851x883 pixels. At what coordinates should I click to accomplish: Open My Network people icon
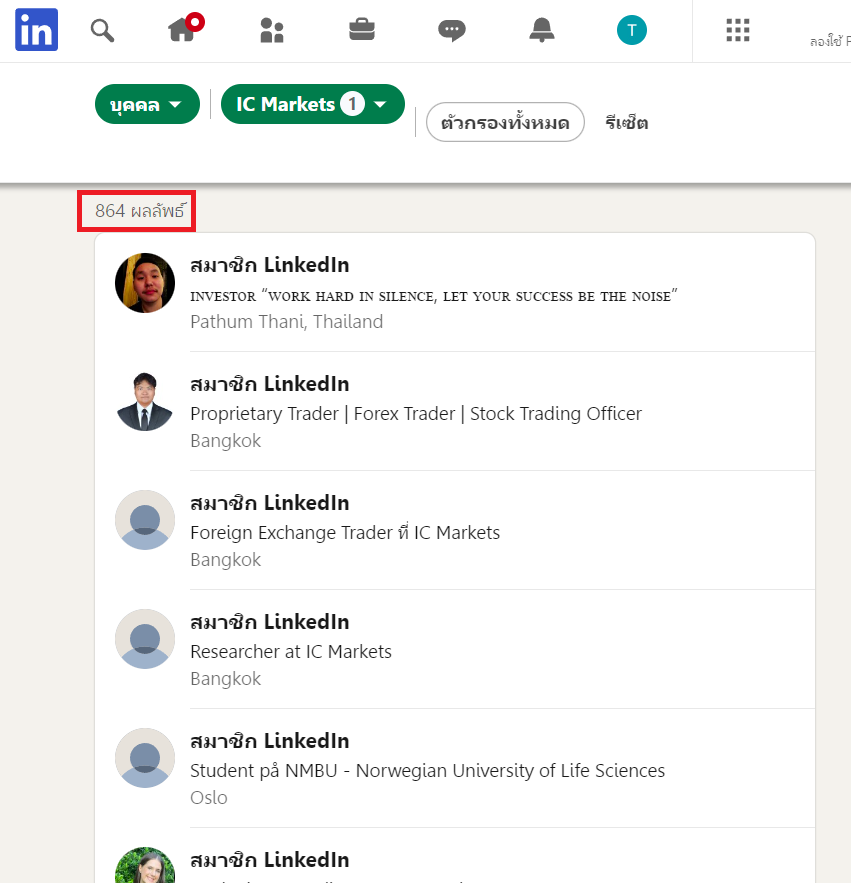(x=271, y=31)
